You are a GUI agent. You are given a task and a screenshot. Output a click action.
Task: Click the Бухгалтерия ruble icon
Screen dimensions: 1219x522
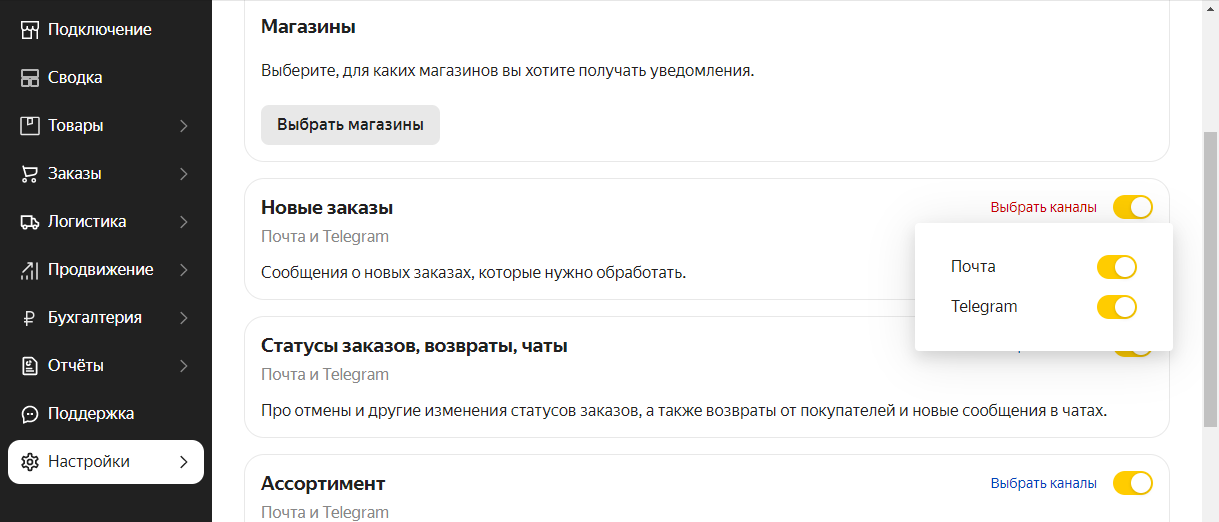pos(30,318)
